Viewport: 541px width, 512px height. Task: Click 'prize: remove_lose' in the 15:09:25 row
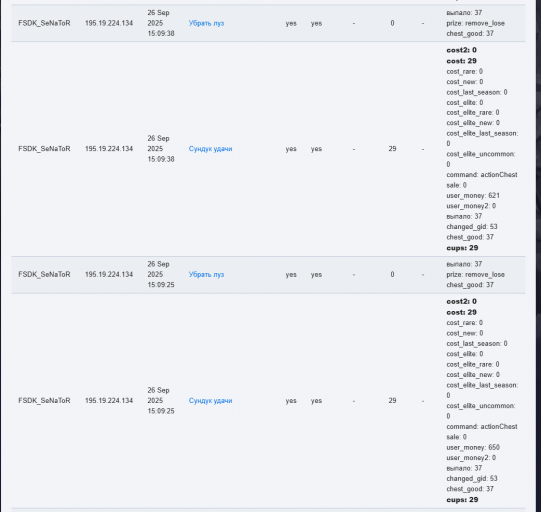point(475,275)
